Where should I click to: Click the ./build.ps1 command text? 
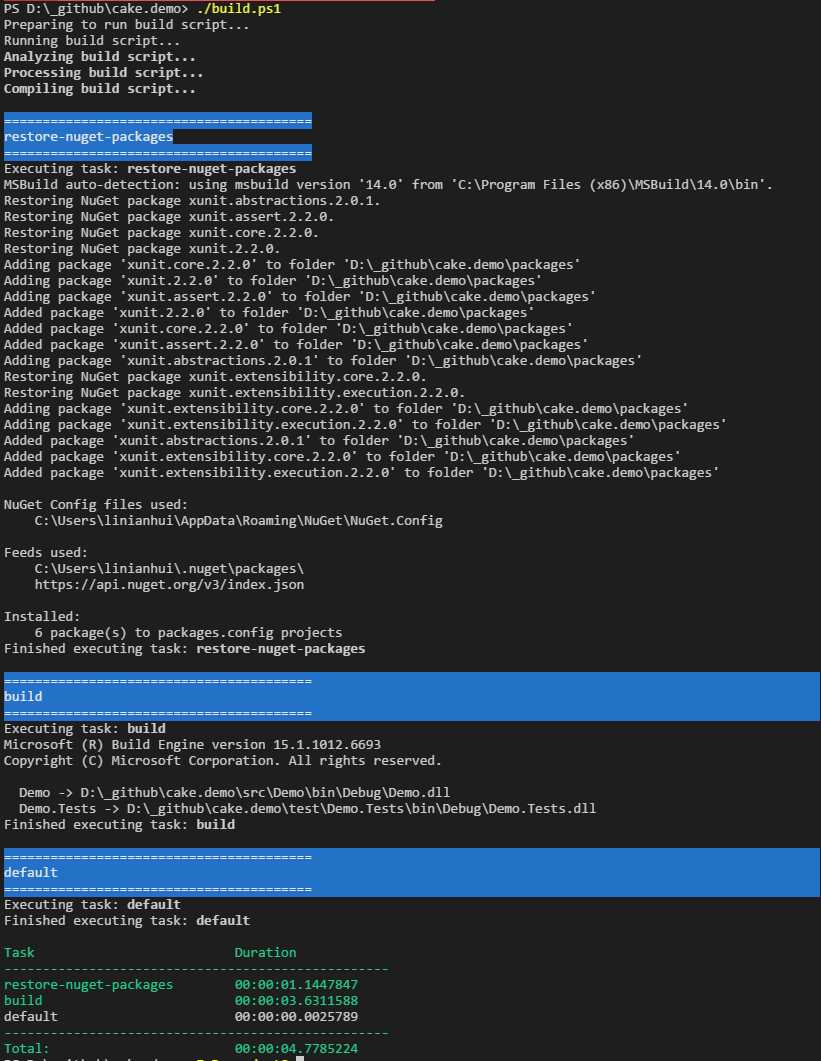click(239, 9)
